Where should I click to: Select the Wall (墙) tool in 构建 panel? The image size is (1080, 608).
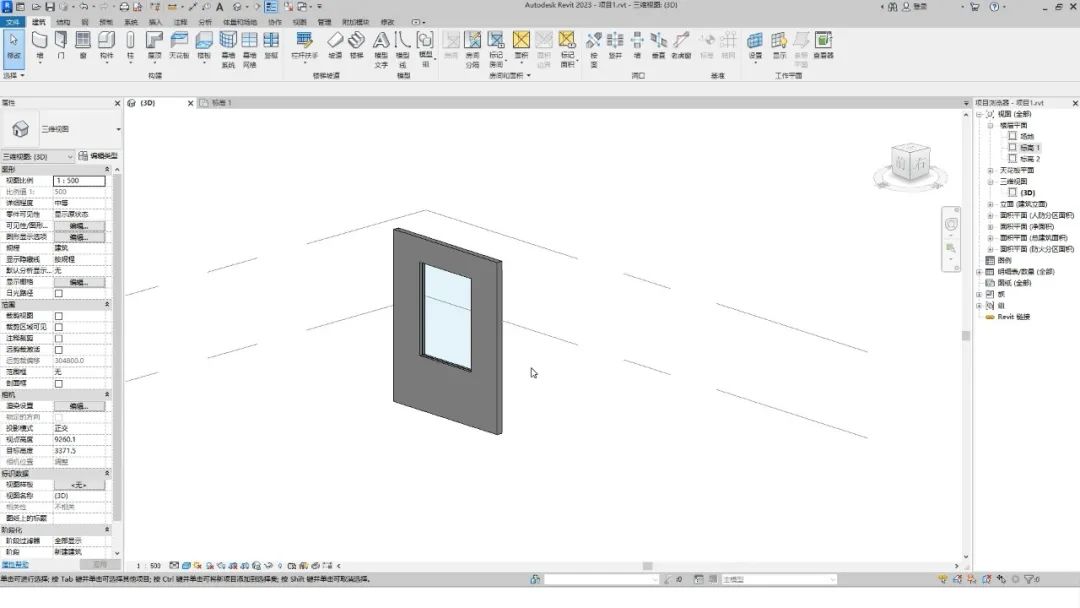[40, 45]
